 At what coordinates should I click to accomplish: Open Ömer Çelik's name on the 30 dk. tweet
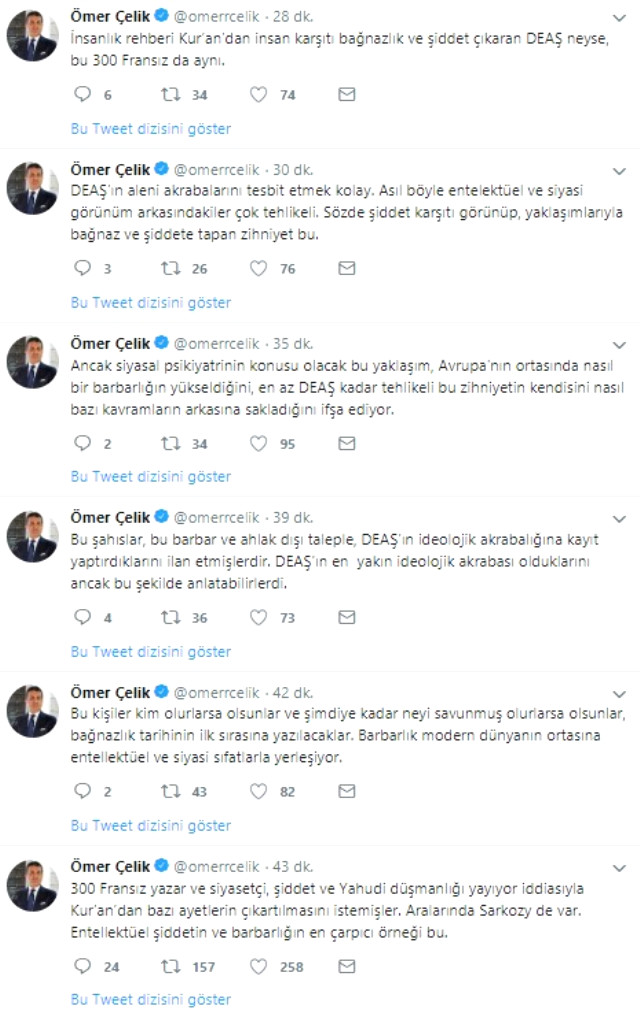coord(110,167)
